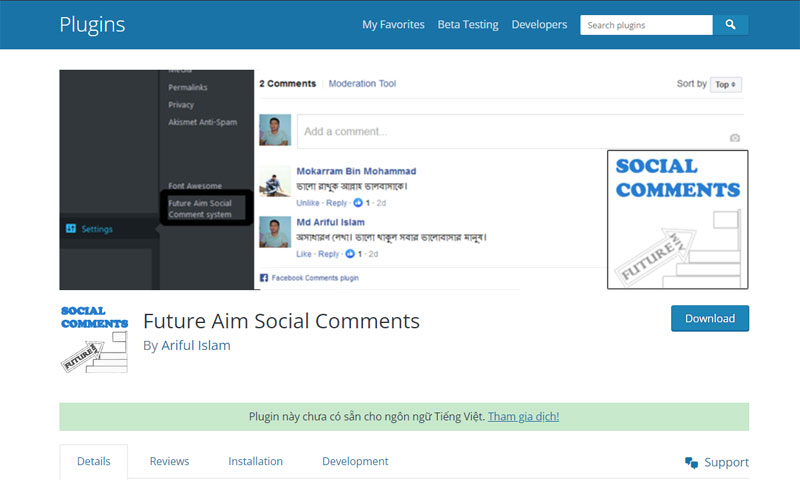Open Font Awesome submenu item

click(x=195, y=186)
